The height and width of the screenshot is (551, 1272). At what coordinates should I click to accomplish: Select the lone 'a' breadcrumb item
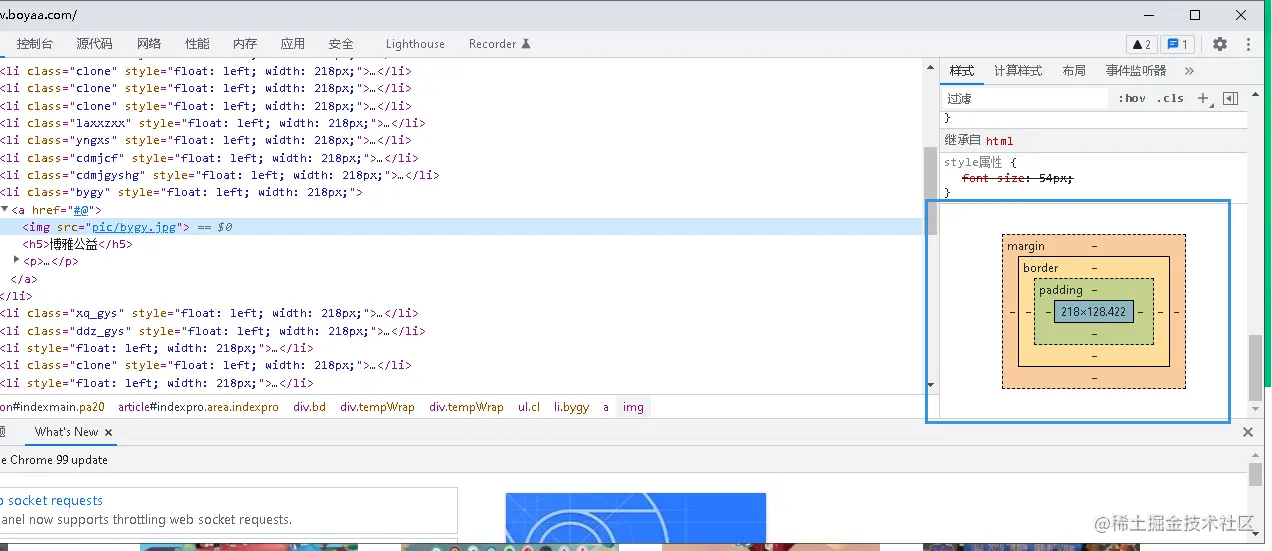(606, 407)
